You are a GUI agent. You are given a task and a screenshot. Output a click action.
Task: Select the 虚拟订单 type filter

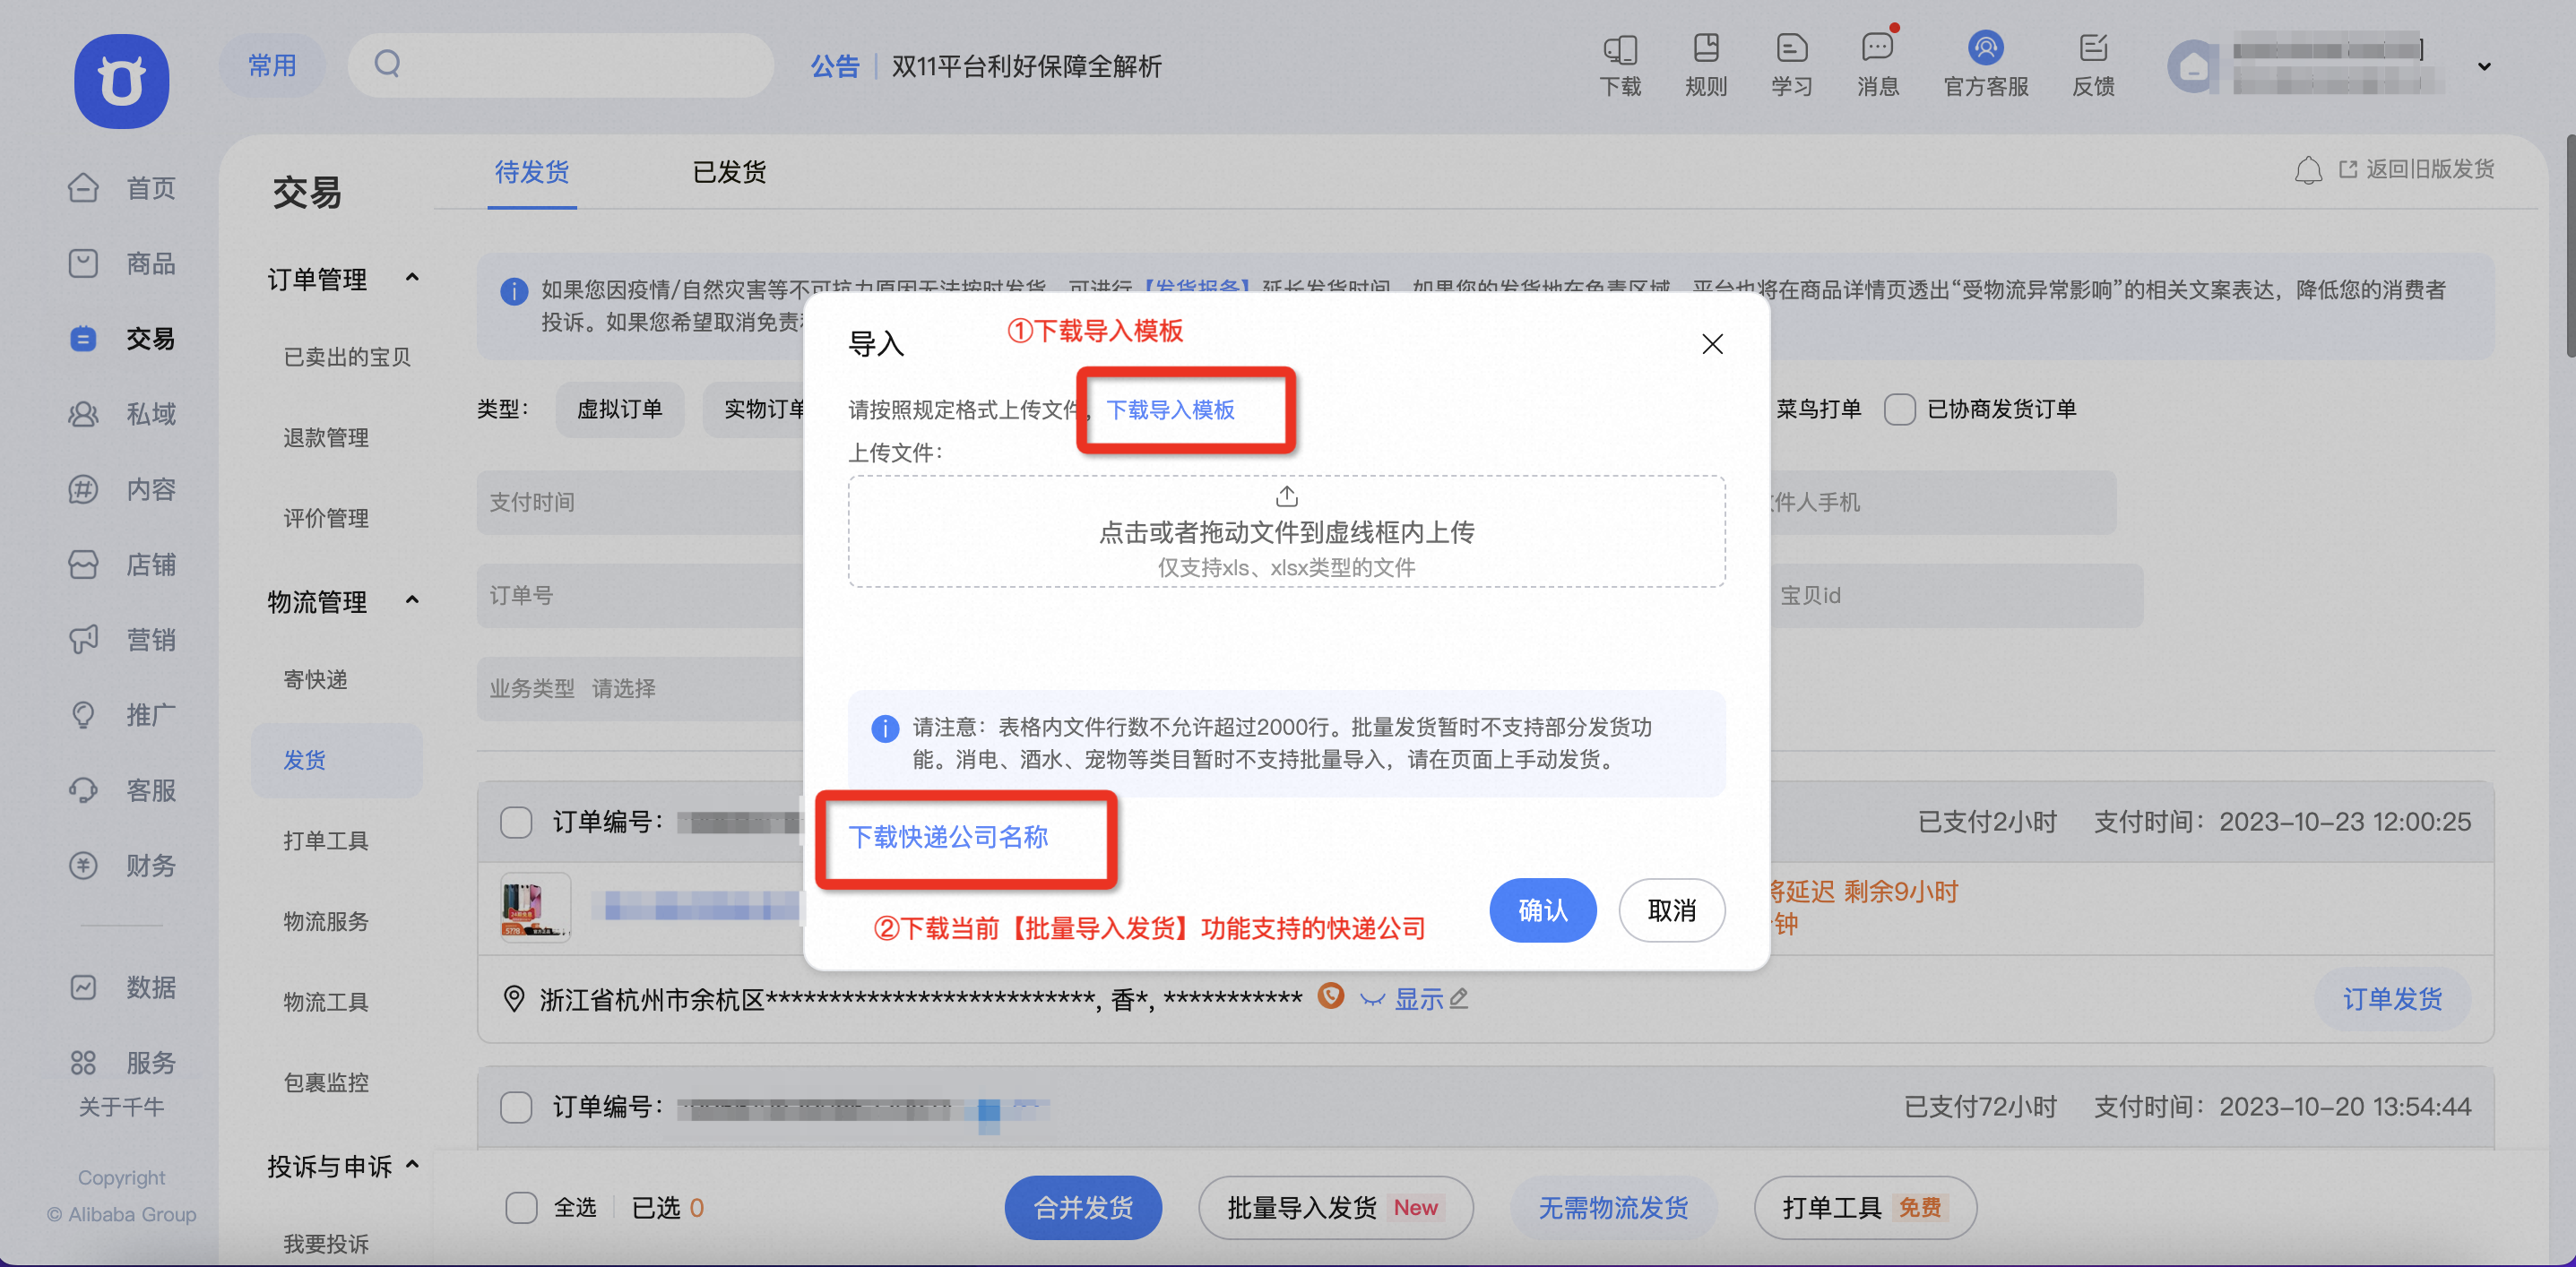click(620, 409)
